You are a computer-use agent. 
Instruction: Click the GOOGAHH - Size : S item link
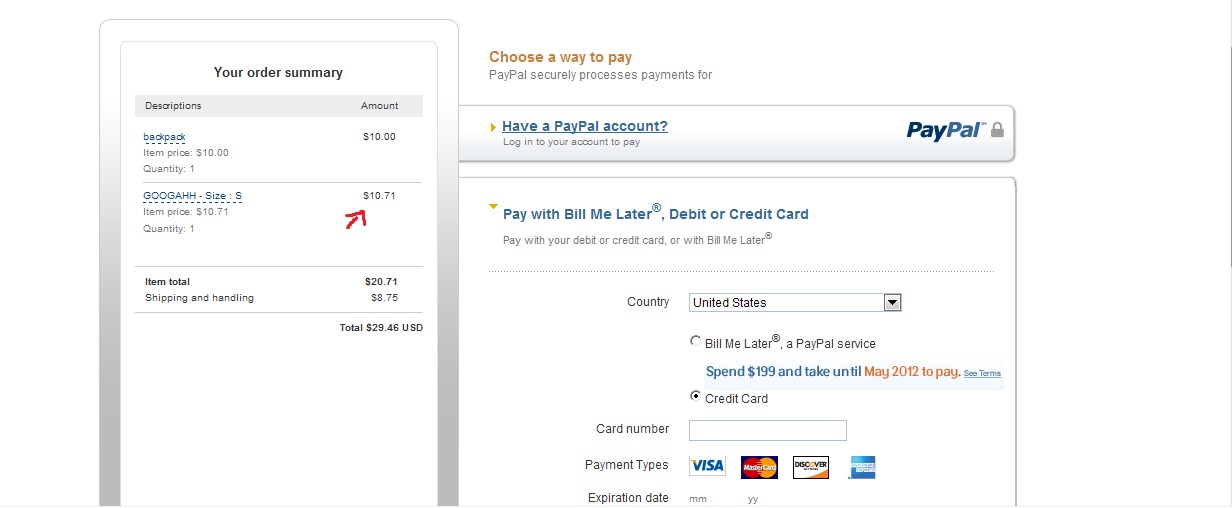pyautogui.click(x=192, y=195)
